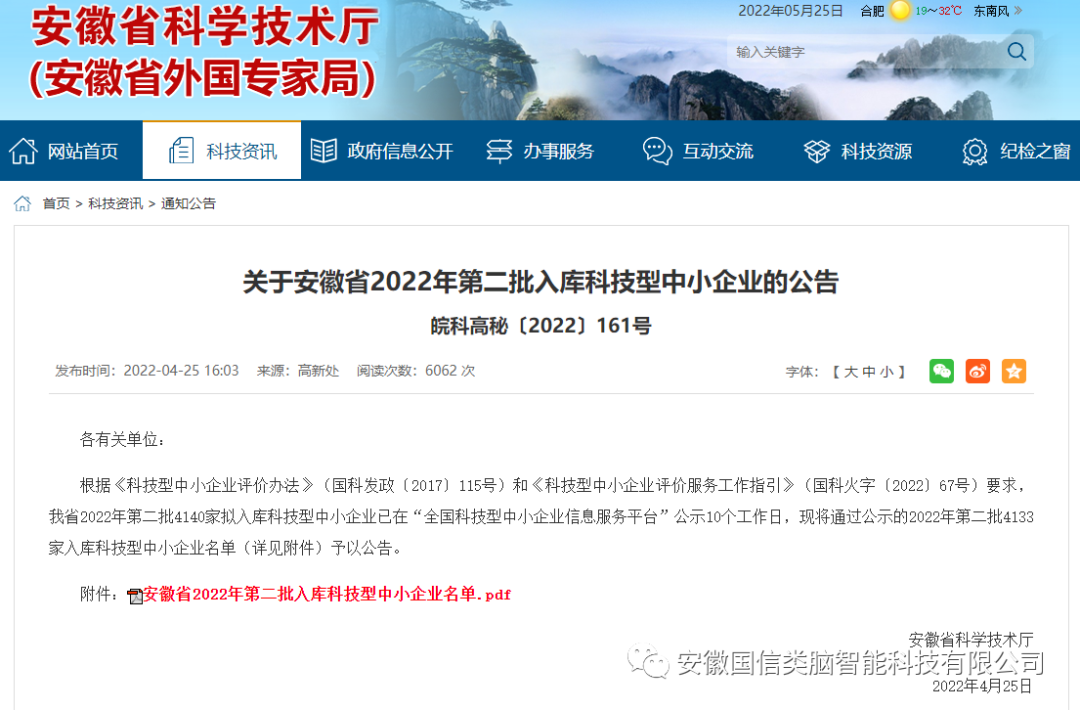The height and width of the screenshot is (710, 1080).
Task: Open the 科技资源 menu item
Action: pyautogui.click(x=858, y=151)
